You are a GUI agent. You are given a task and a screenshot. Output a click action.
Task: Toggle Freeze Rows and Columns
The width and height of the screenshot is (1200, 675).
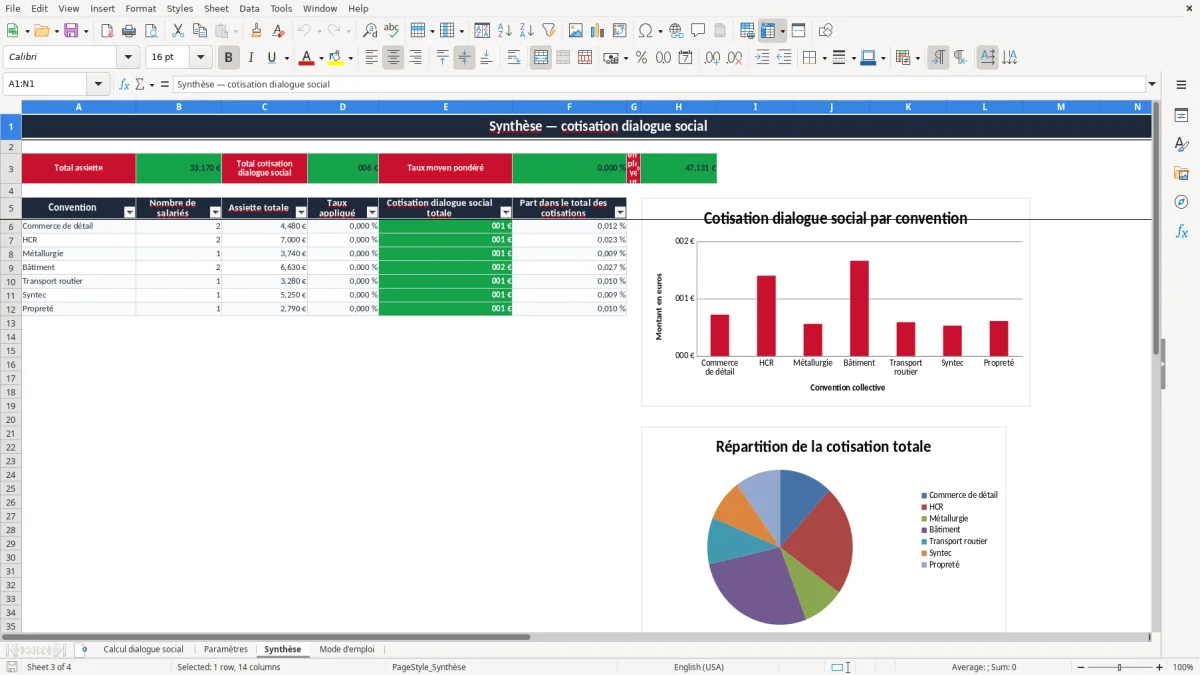pos(768,31)
